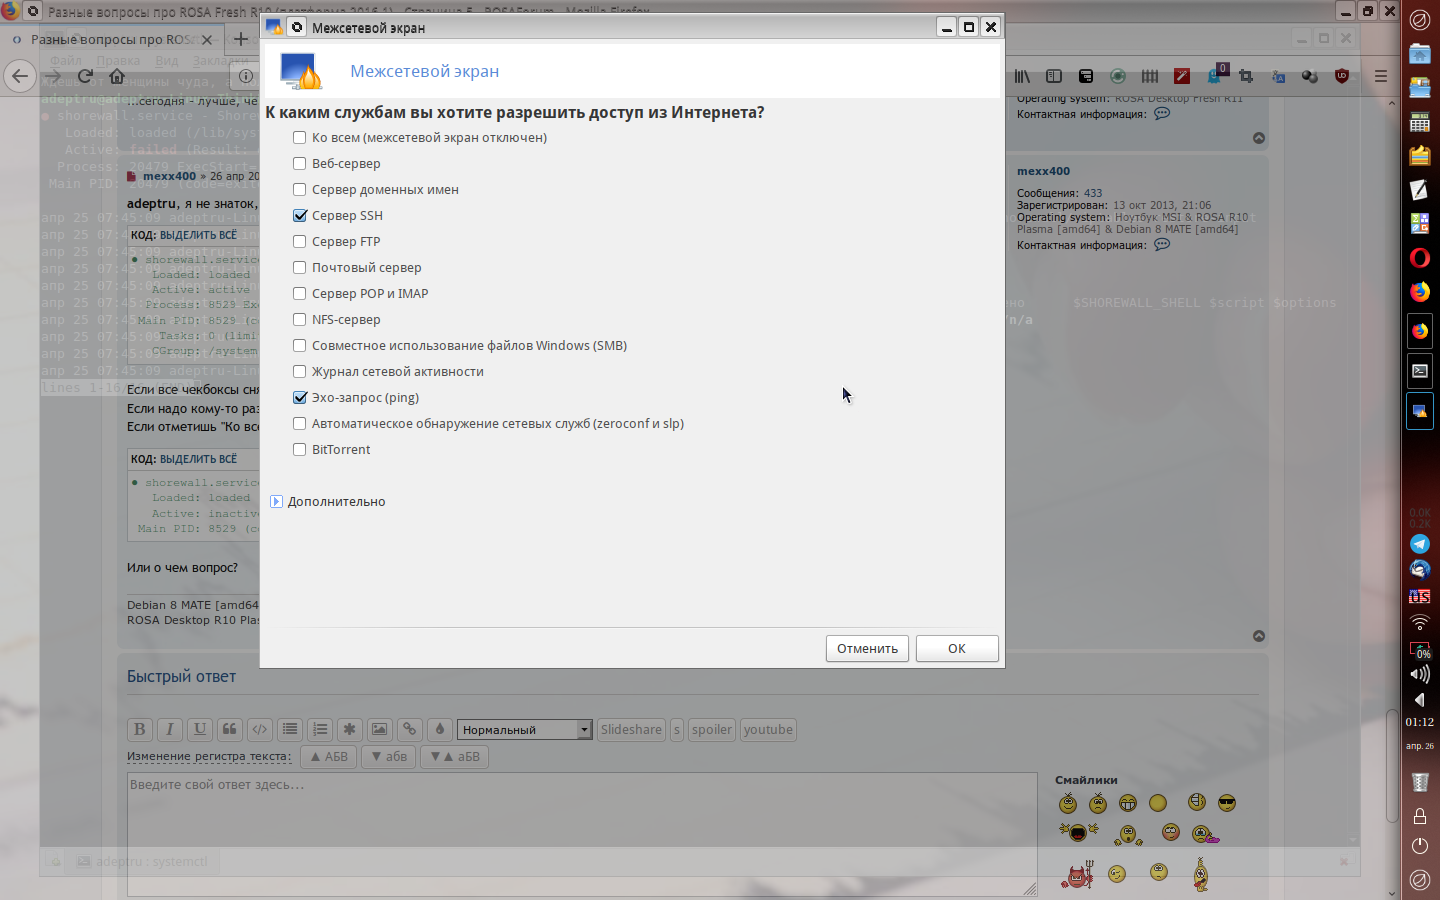Image resolution: width=1440 pixels, height=900 pixels.
Task: Allow 'NFS-сервер' through the firewall
Action: [x=300, y=320]
